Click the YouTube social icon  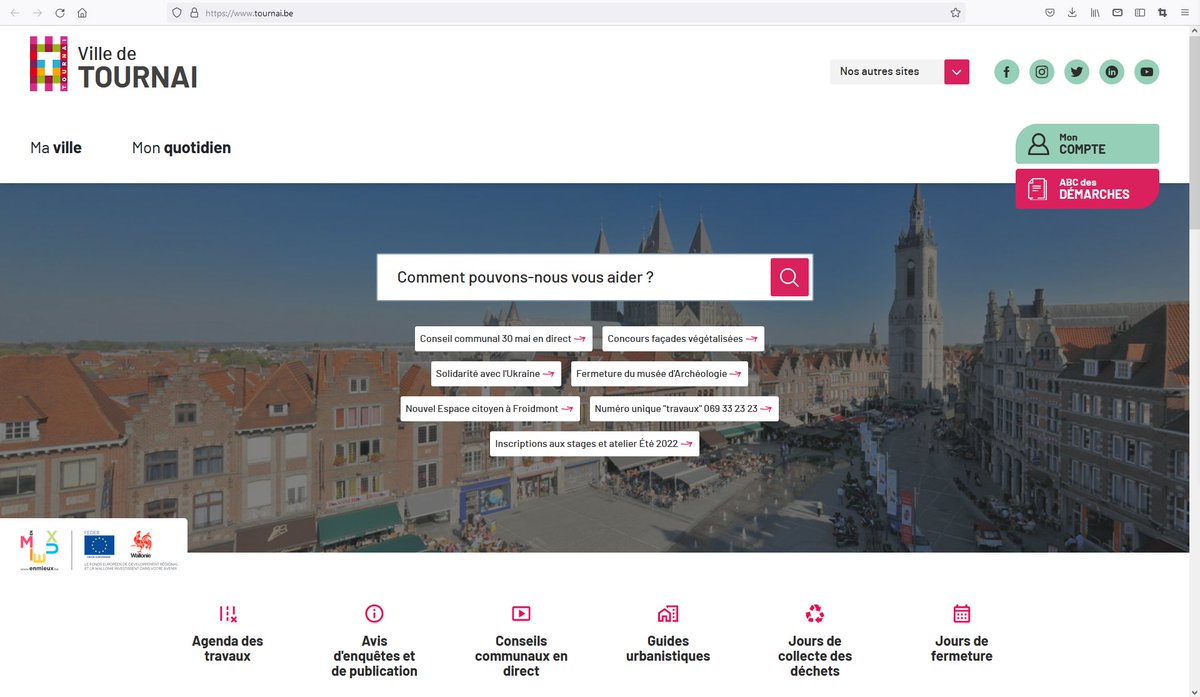1147,72
